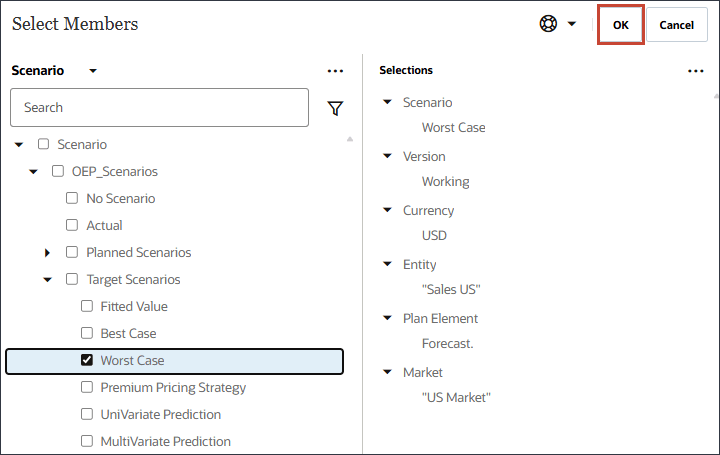Viewport: 720px width, 455px height.
Task: Collapse the OEP_Scenarios tree node
Action: [33, 171]
